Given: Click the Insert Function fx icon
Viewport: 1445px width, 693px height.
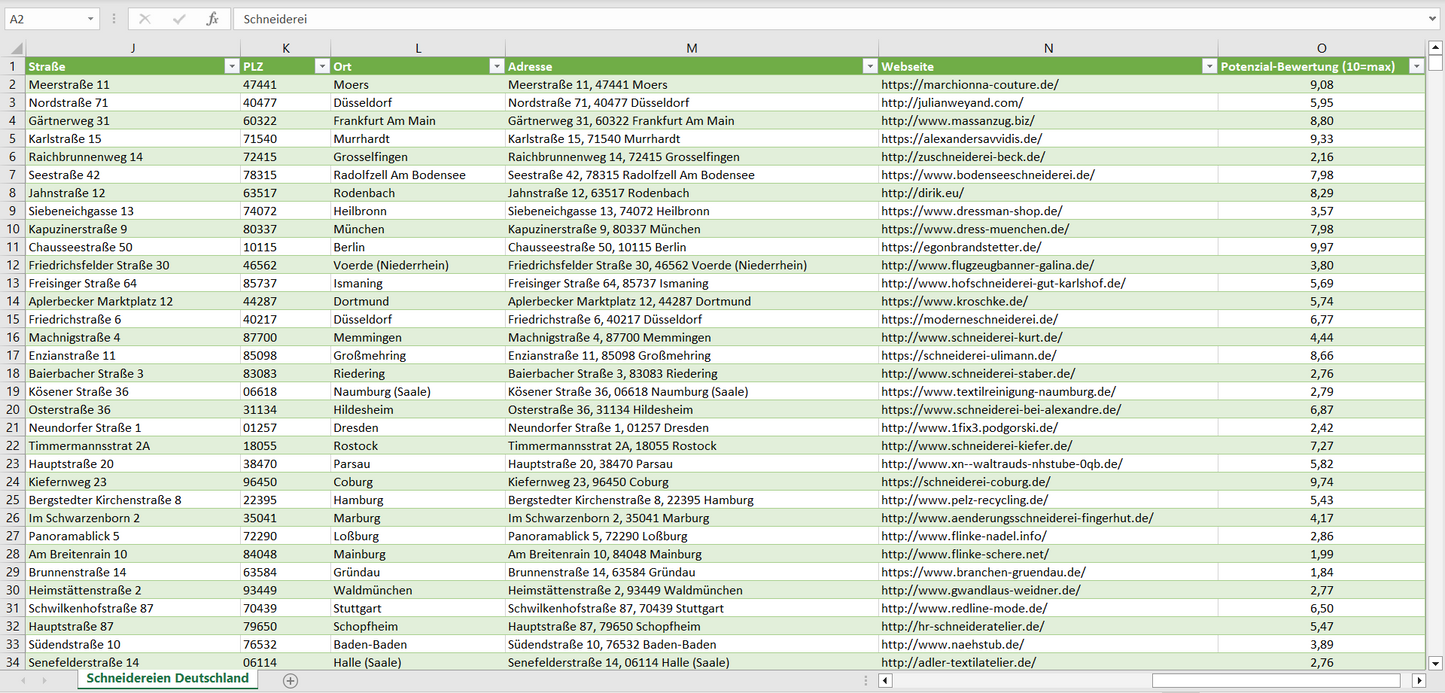Looking at the screenshot, I should (212, 19).
